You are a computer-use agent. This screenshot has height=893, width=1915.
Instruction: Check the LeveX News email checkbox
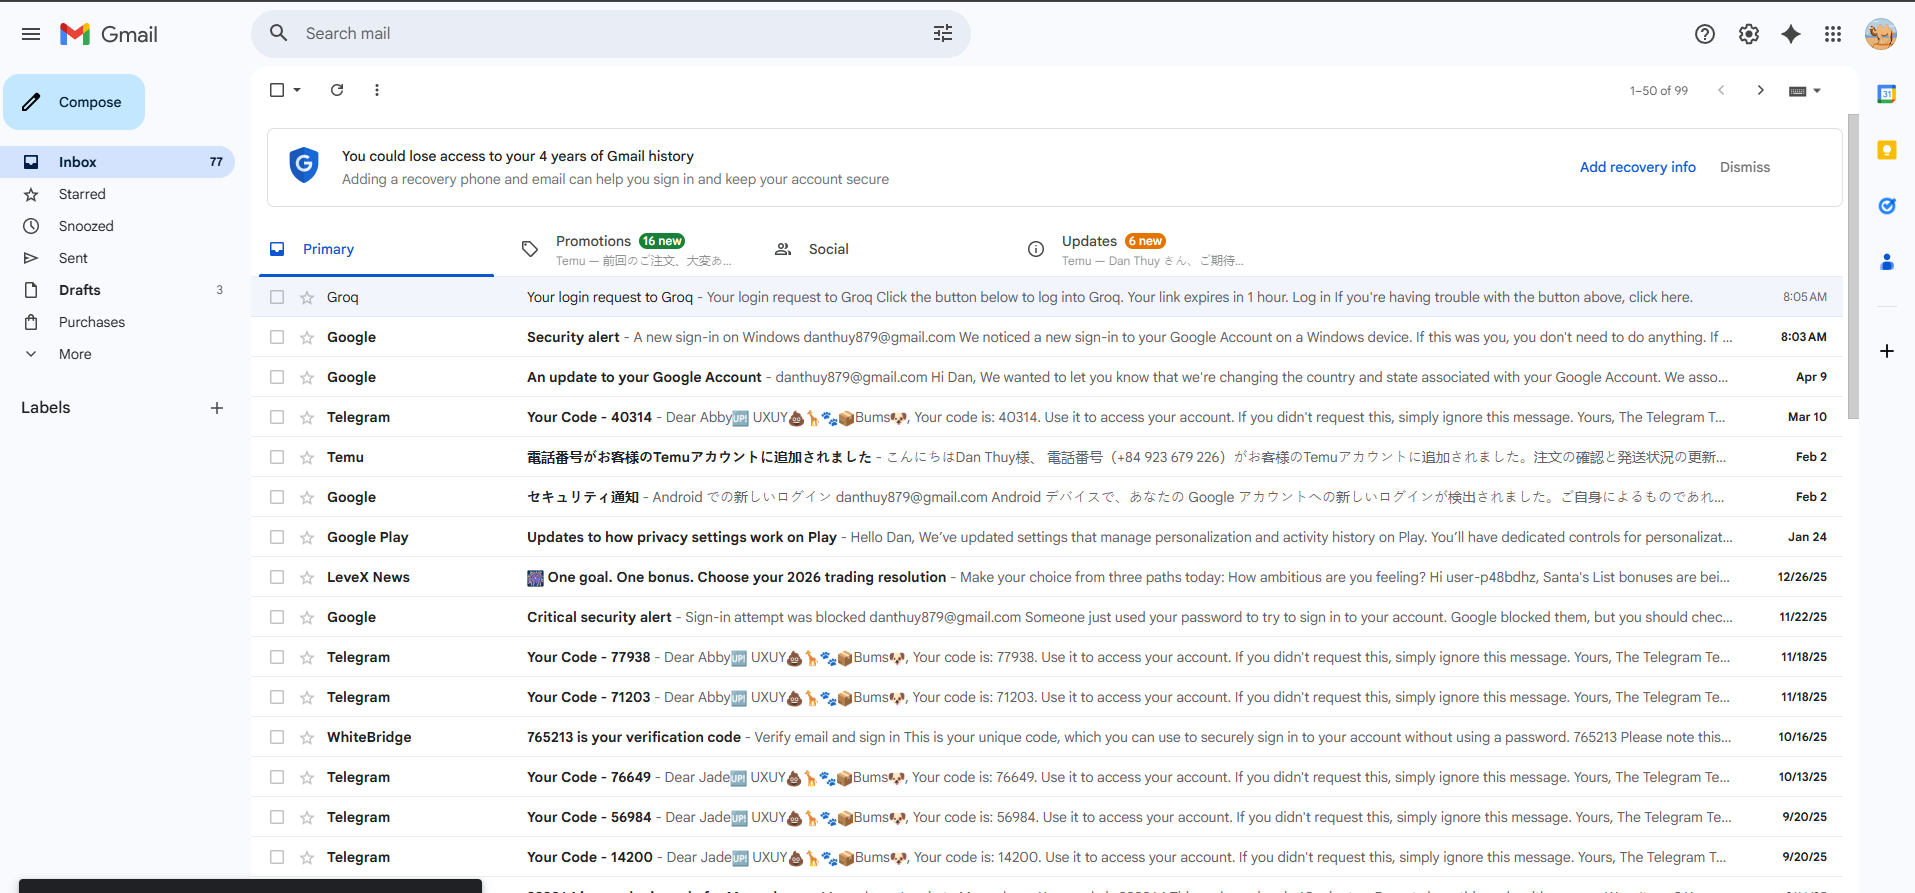pyautogui.click(x=277, y=577)
